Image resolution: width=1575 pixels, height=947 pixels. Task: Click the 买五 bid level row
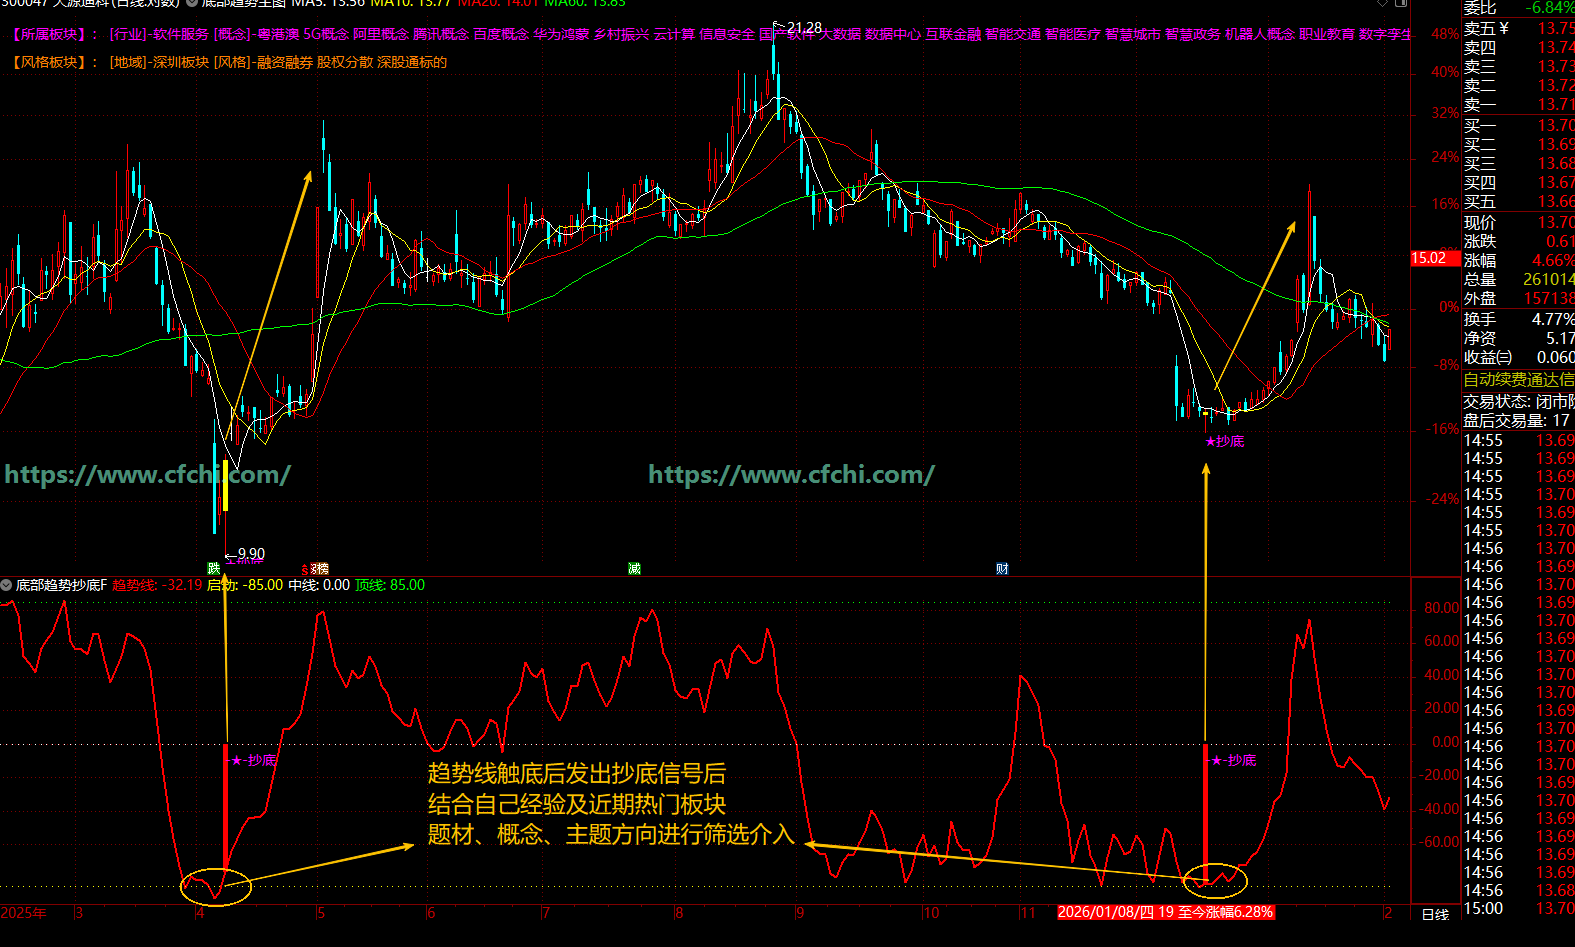click(1518, 201)
